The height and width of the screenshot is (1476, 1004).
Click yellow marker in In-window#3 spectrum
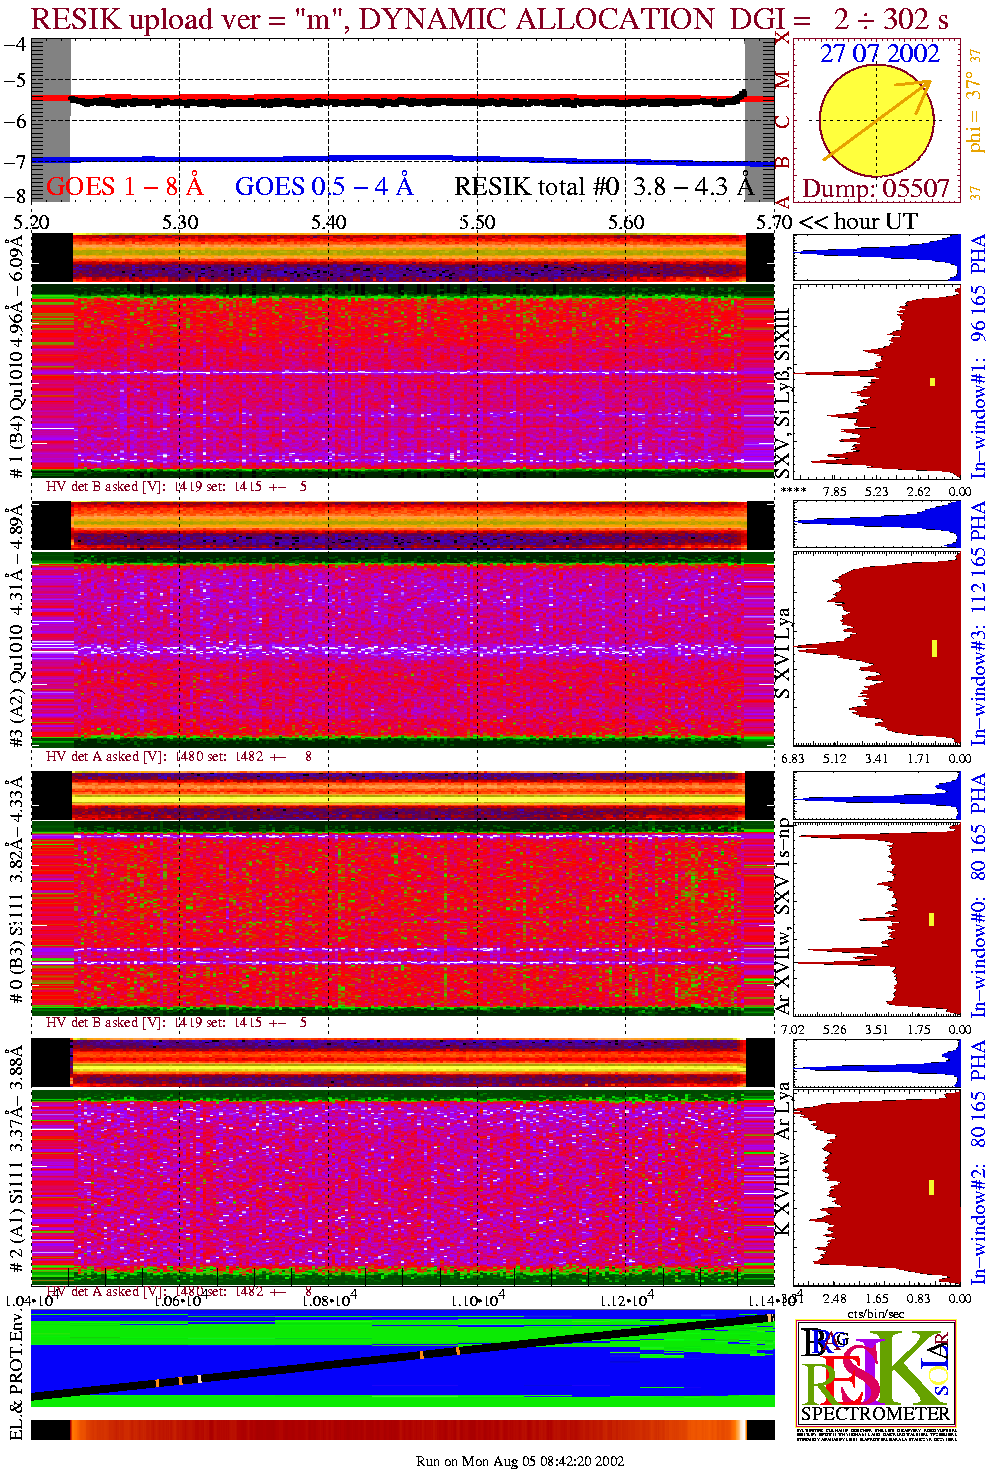pos(934,648)
